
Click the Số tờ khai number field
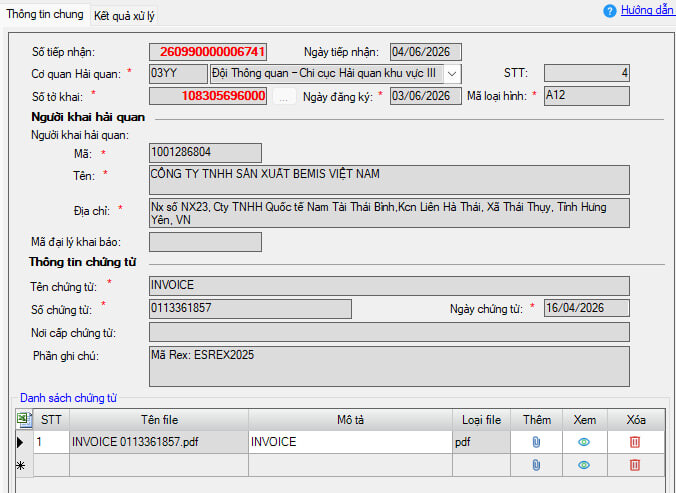pos(208,96)
